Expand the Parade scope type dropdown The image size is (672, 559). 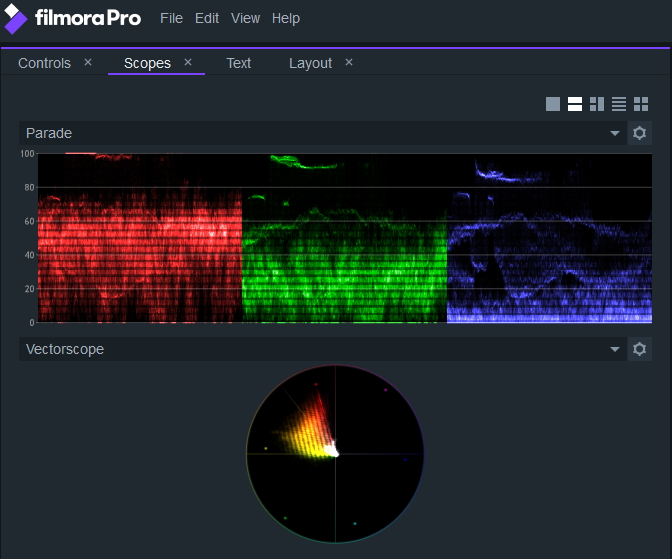coord(615,134)
